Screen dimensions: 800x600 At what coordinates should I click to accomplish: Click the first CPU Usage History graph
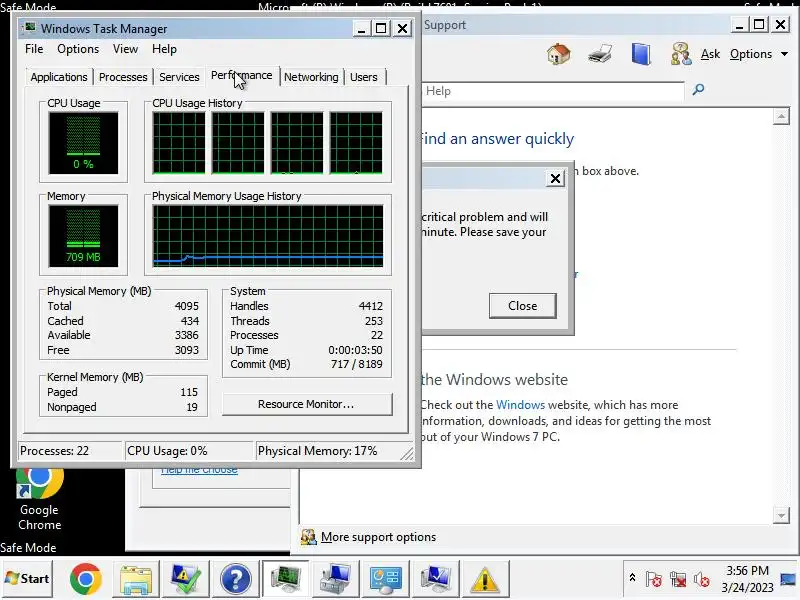(179, 143)
